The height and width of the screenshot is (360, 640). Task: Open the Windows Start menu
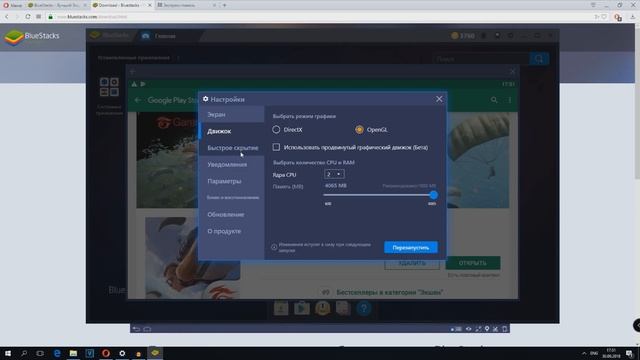pos(8,353)
